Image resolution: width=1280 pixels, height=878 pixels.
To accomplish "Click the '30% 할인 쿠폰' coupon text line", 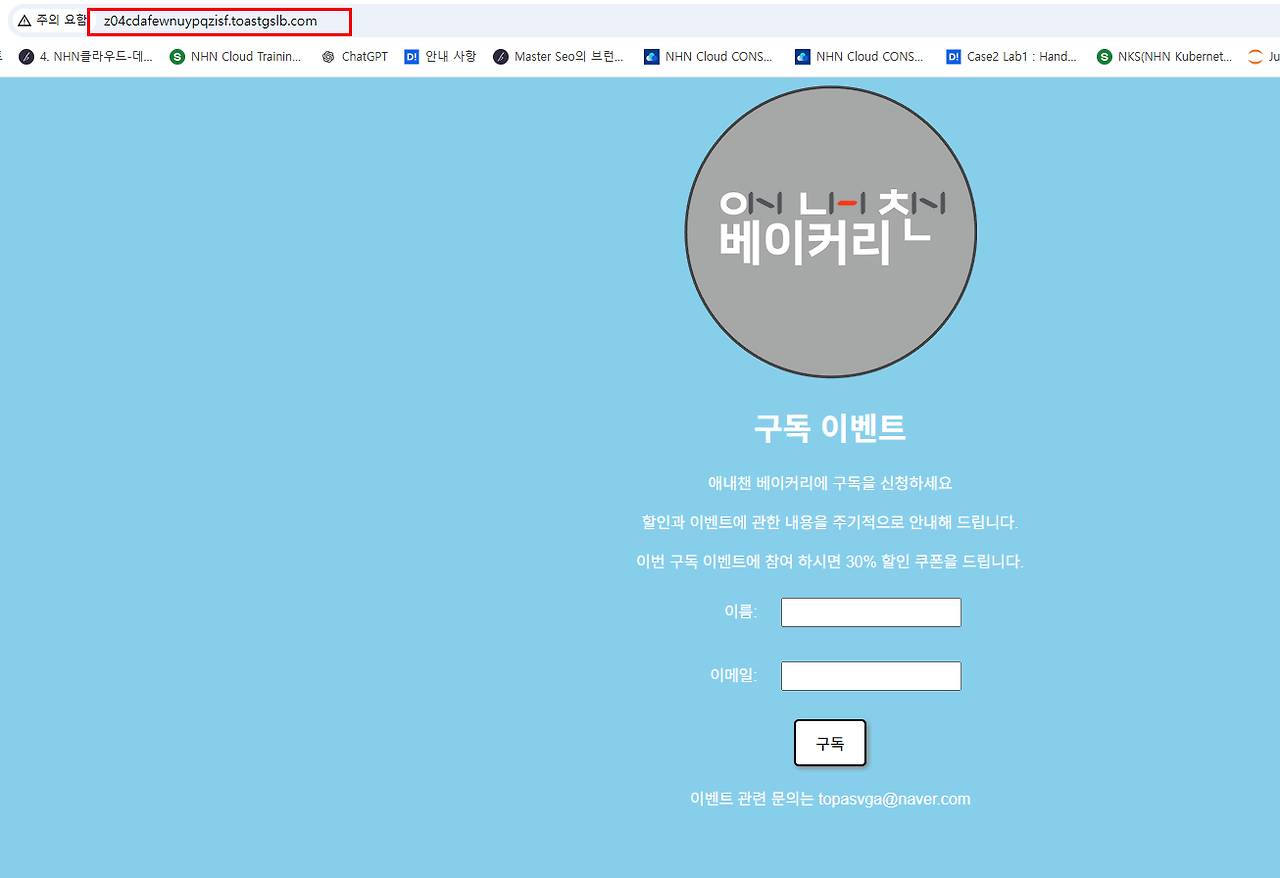I will 830,562.
